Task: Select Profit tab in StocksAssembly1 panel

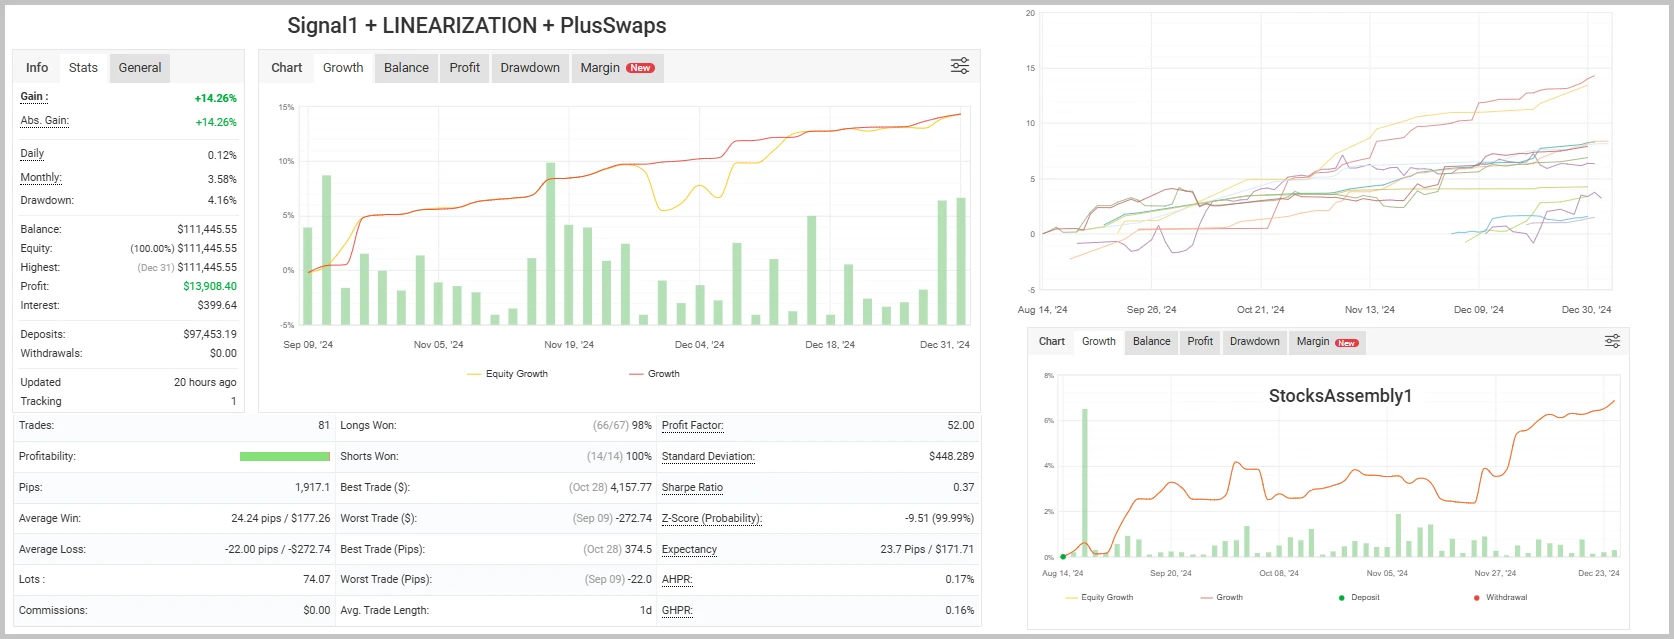Action: click(1199, 342)
